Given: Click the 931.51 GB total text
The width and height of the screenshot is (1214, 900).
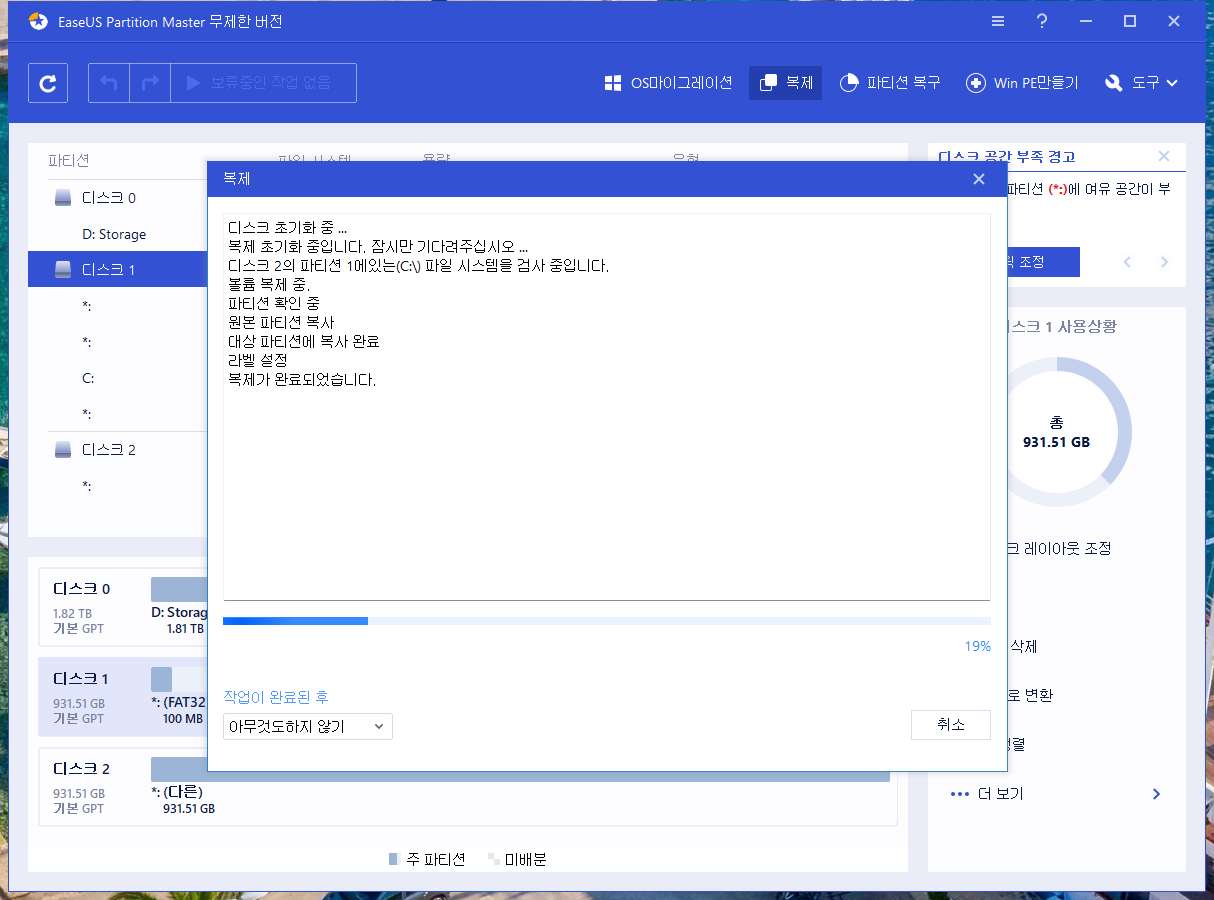Looking at the screenshot, I should point(1056,441).
